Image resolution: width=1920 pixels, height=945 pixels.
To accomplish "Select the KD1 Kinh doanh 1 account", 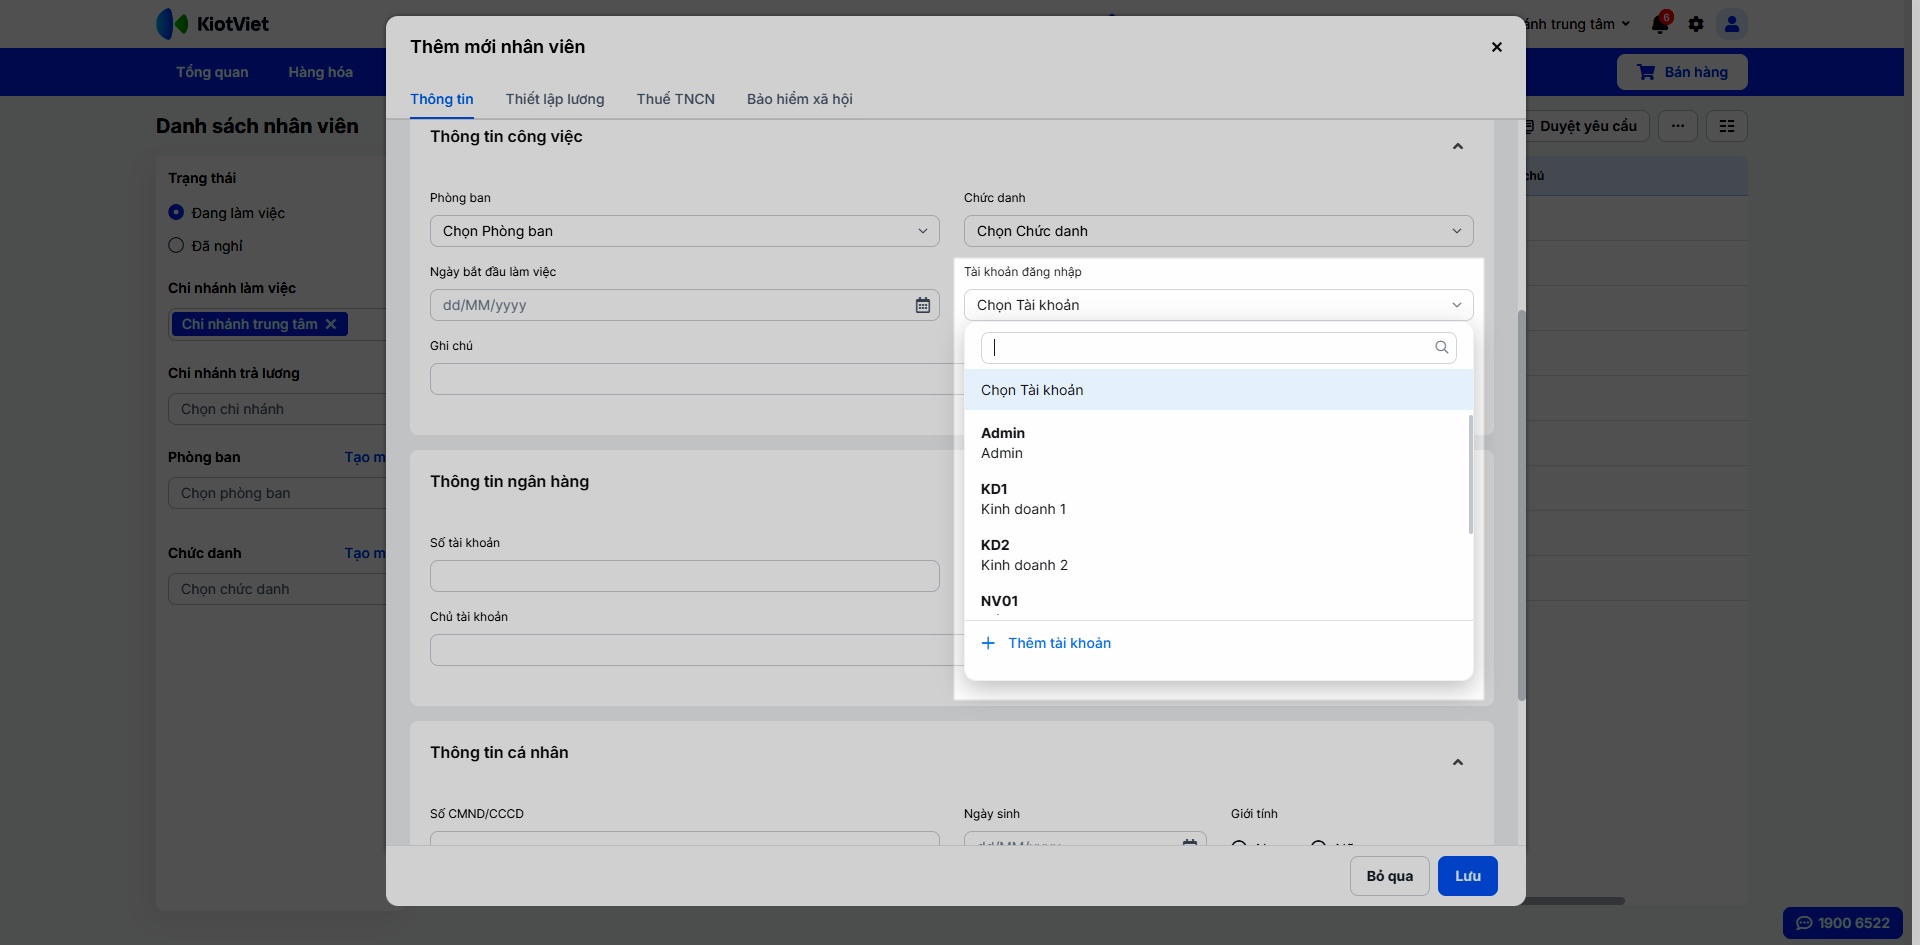I will [1218, 499].
